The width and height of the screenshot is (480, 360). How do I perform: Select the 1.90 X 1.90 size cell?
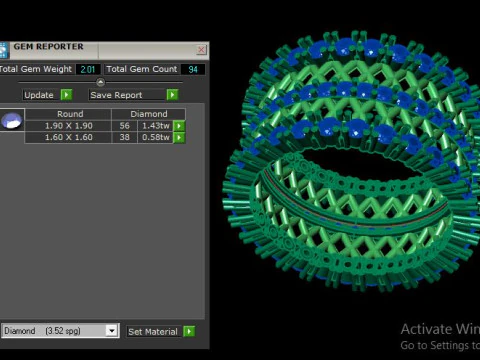[x=68, y=126]
